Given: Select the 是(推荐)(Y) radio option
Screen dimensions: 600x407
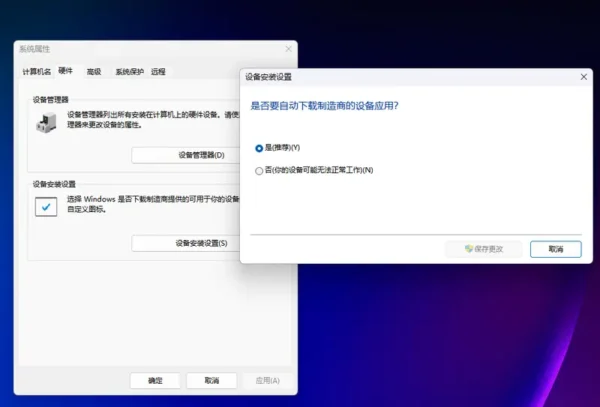Looking at the screenshot, I should click(260, 147).
